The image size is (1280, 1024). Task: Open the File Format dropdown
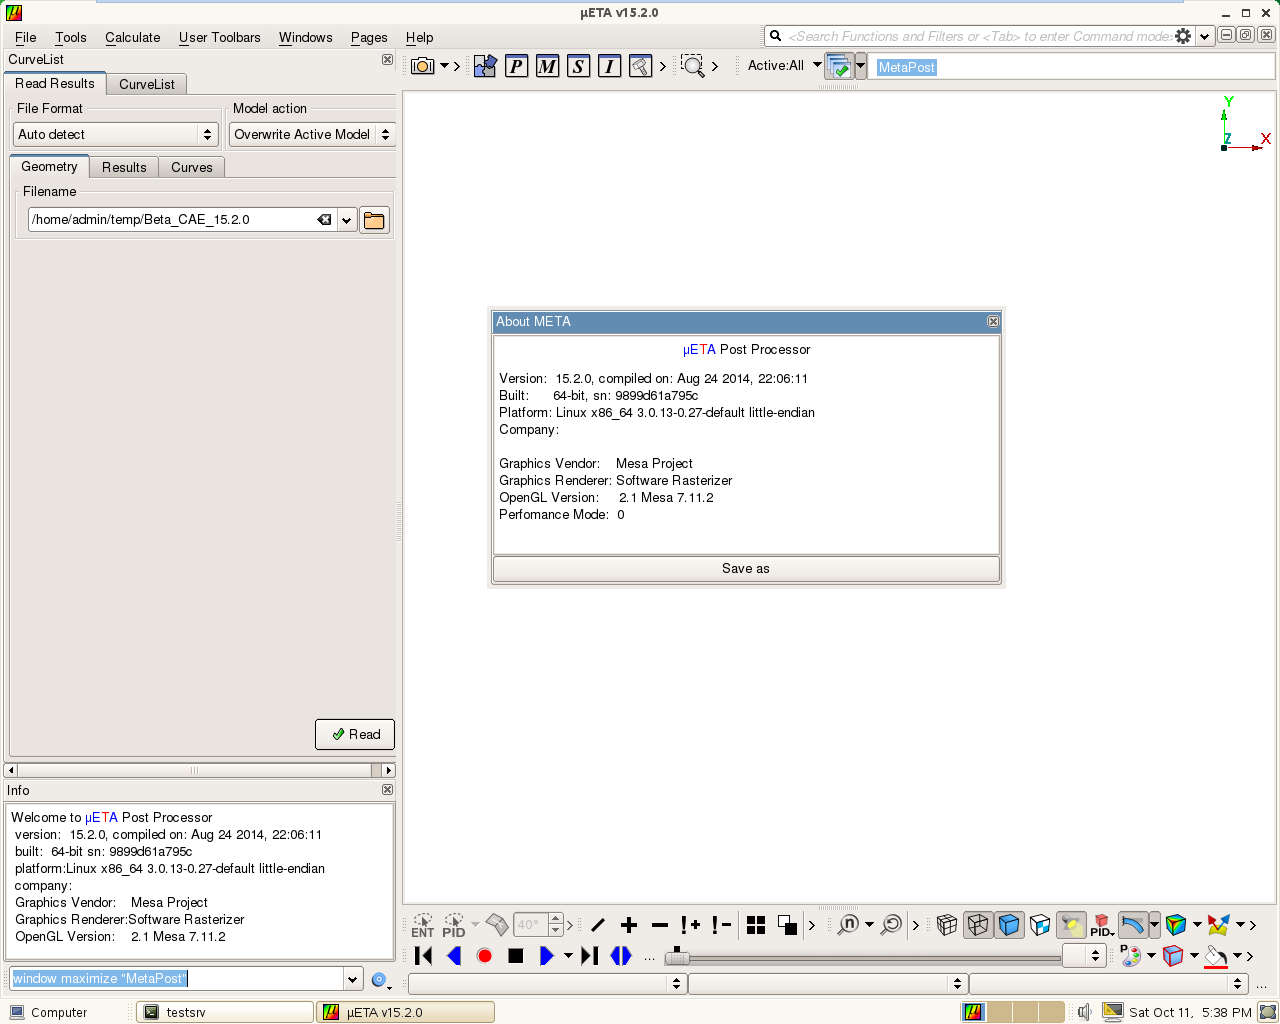pyautogui.click(x=116, y=134)
